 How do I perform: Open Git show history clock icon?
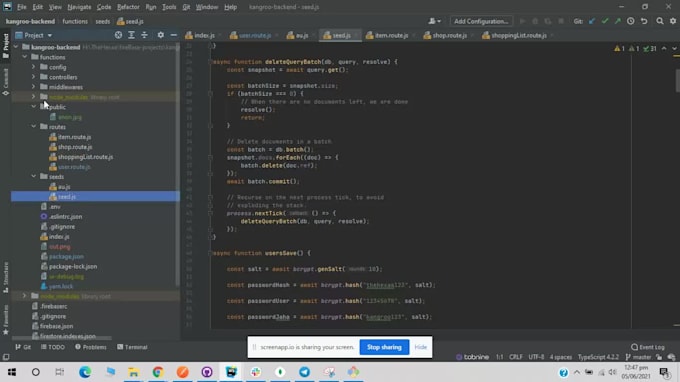631,21
